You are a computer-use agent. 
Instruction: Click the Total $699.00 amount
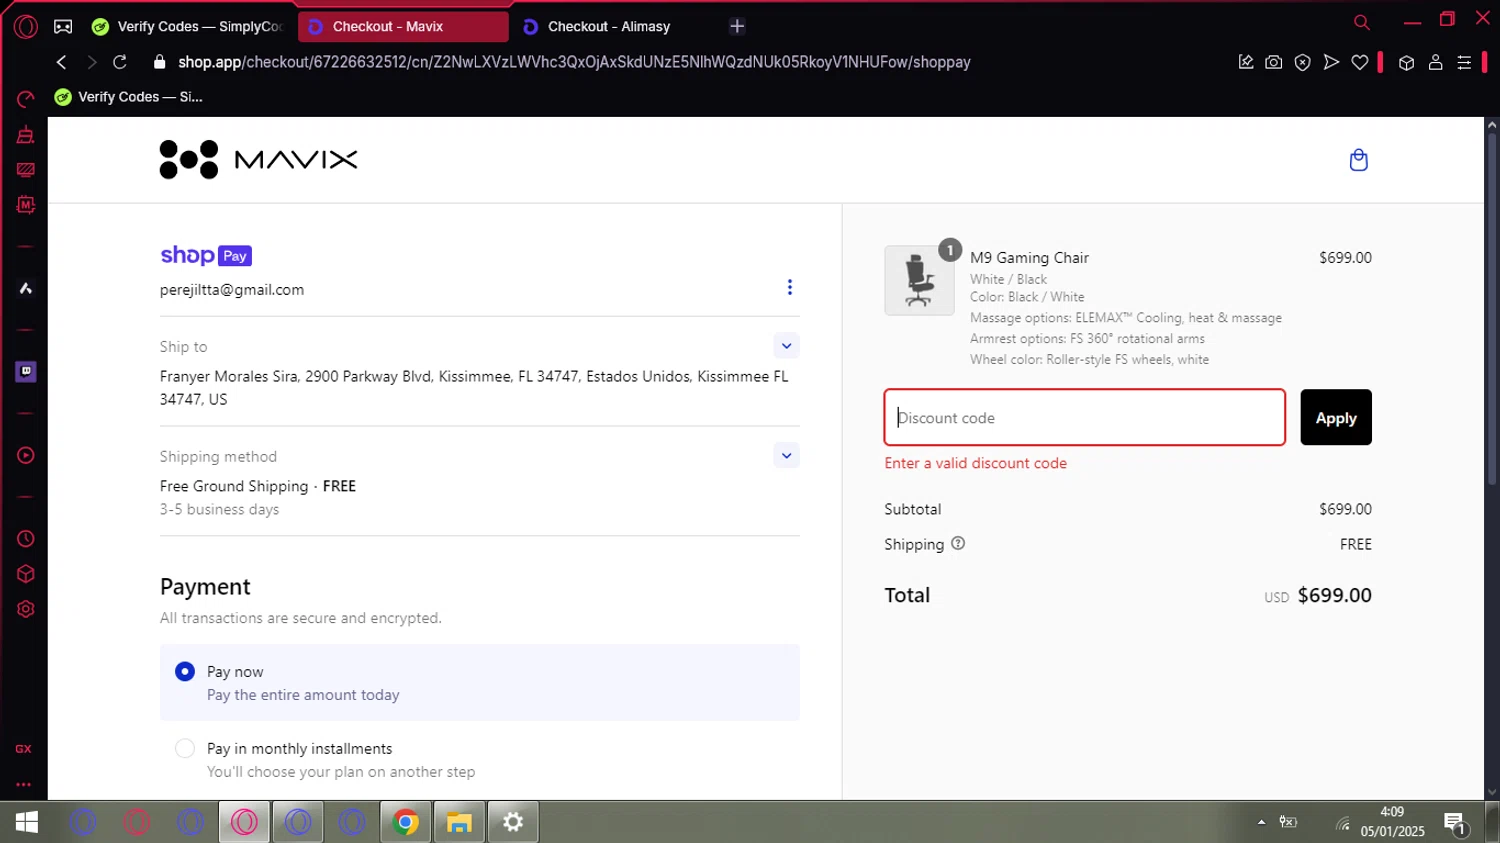1334,595
